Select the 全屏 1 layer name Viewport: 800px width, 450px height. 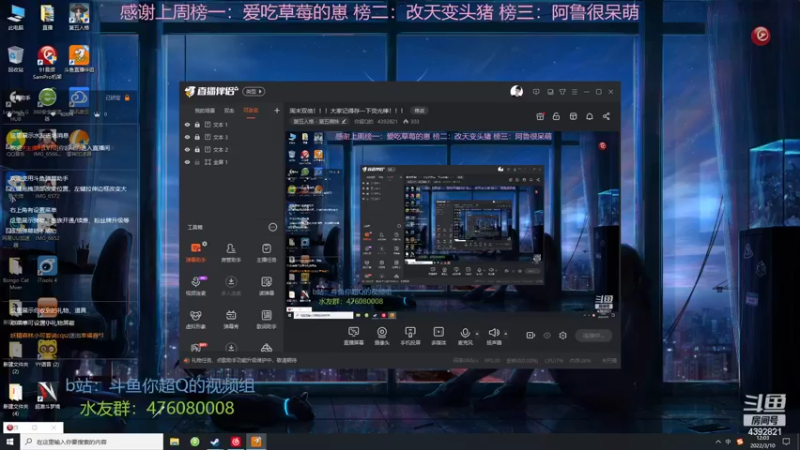[x=220, y=162]
